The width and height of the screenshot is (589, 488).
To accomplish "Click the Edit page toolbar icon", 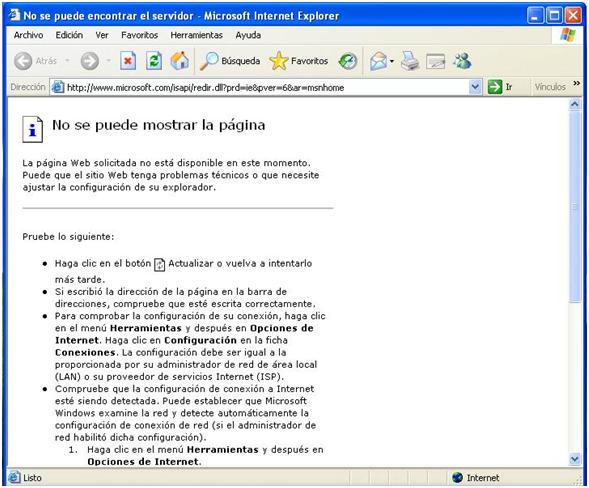I will [x=436, y=61].
